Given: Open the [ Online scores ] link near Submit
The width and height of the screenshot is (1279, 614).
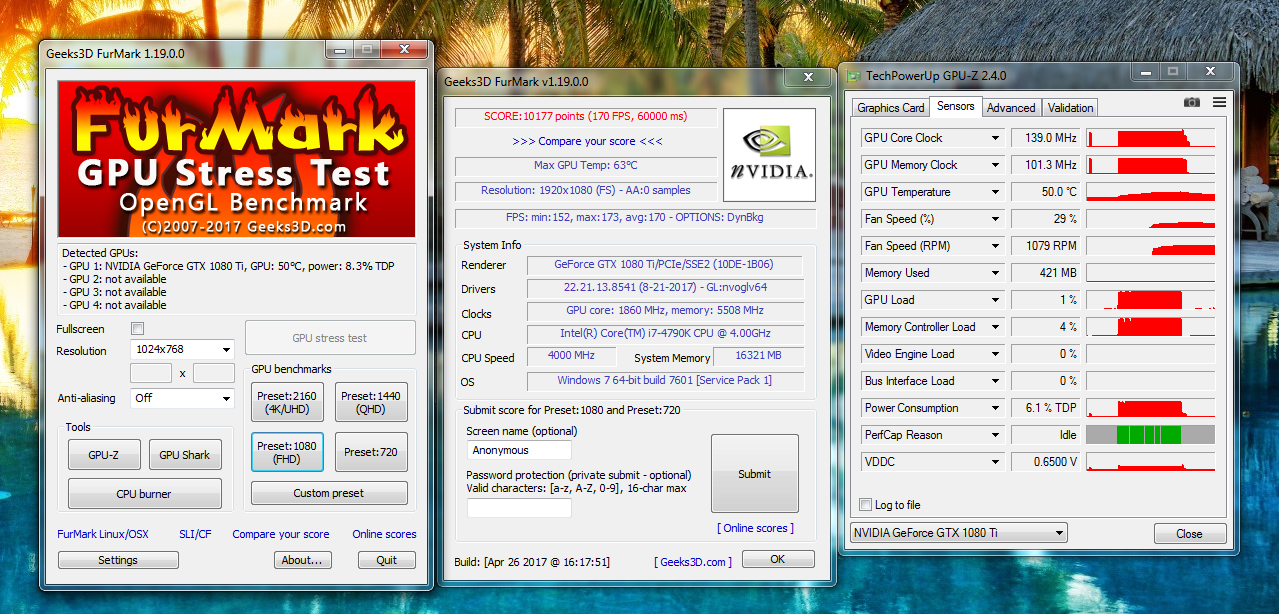Looking at the screenshot, I should point(755,528).
